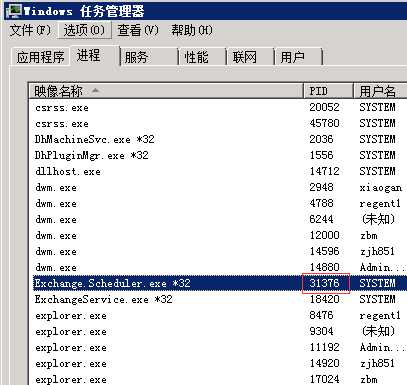Sort by 映像名称 column header
This screenshot has height=385, width=407.
166,91
